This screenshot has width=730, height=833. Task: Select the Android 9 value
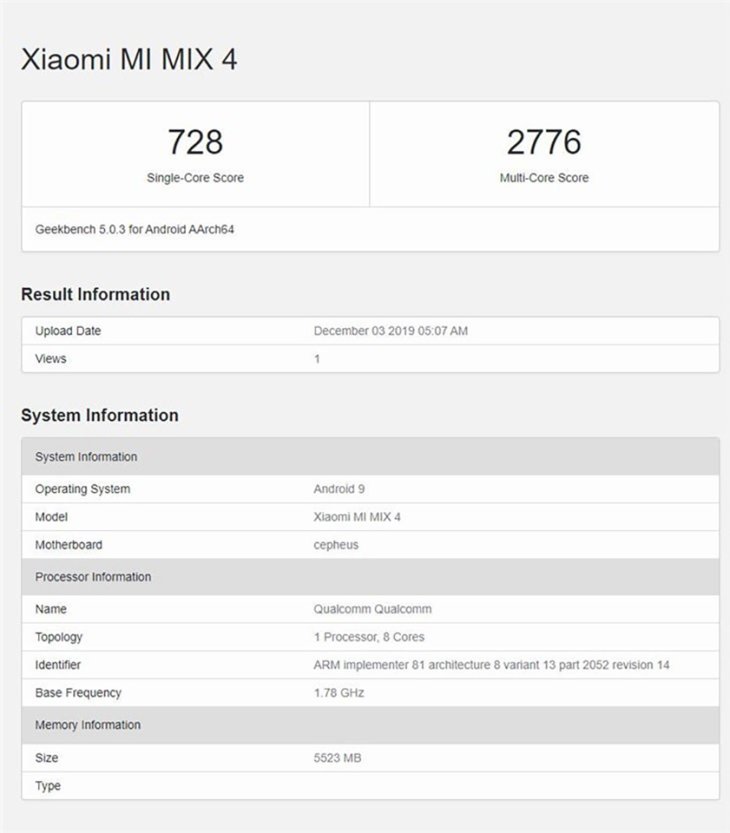coord(339,489)
